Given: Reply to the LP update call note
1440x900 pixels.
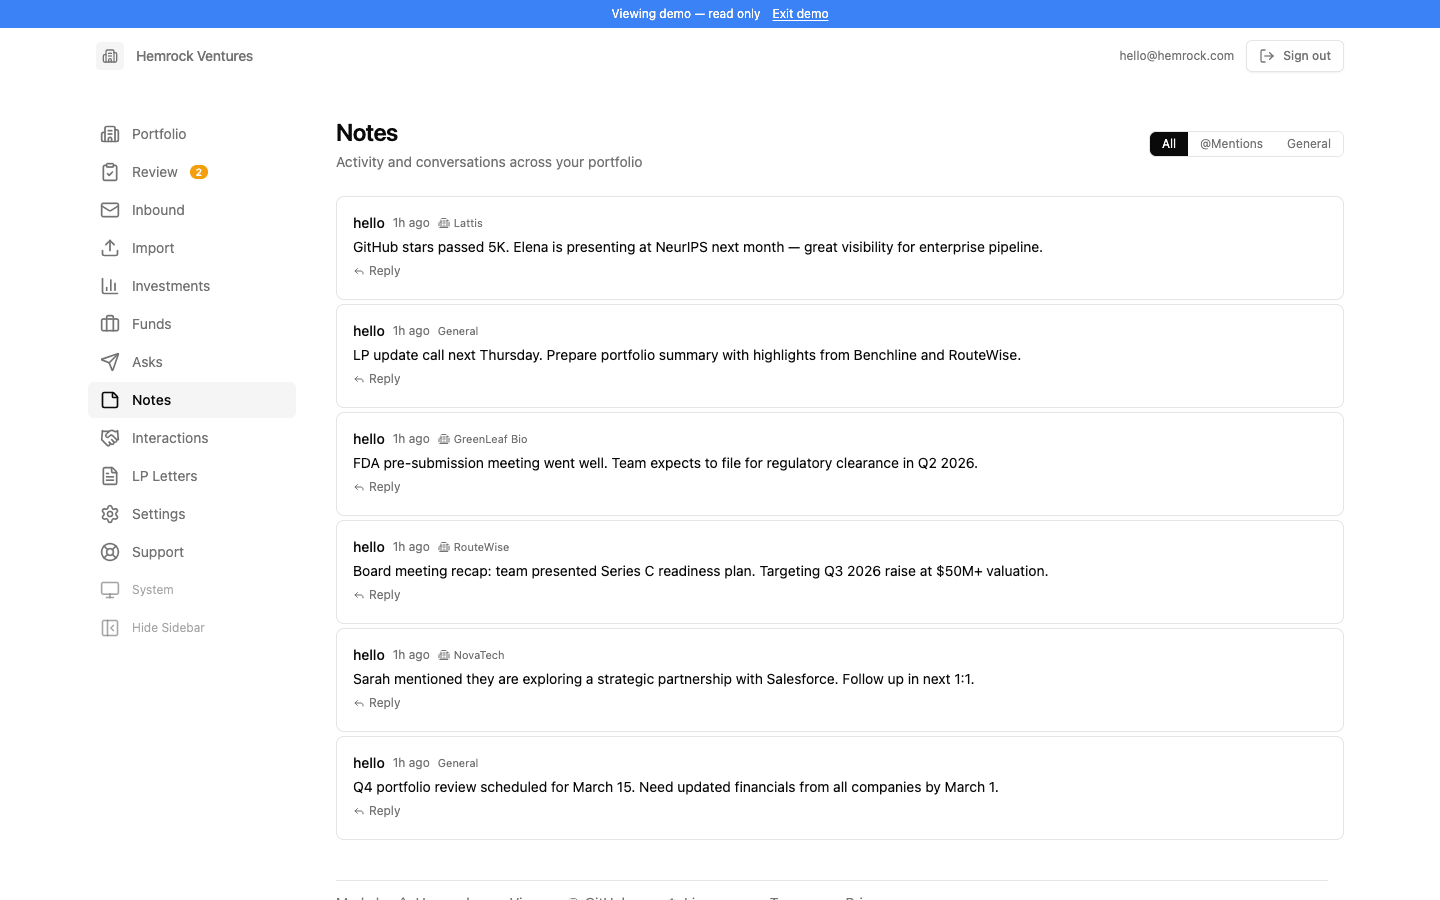Looking at the screenshot, I should click(x=377, y=379).
